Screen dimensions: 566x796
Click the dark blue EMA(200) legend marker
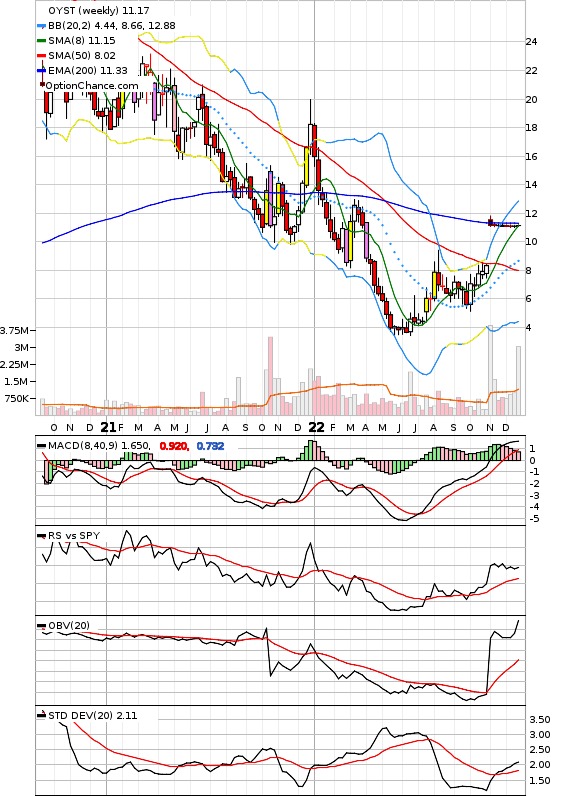[42, 71]
